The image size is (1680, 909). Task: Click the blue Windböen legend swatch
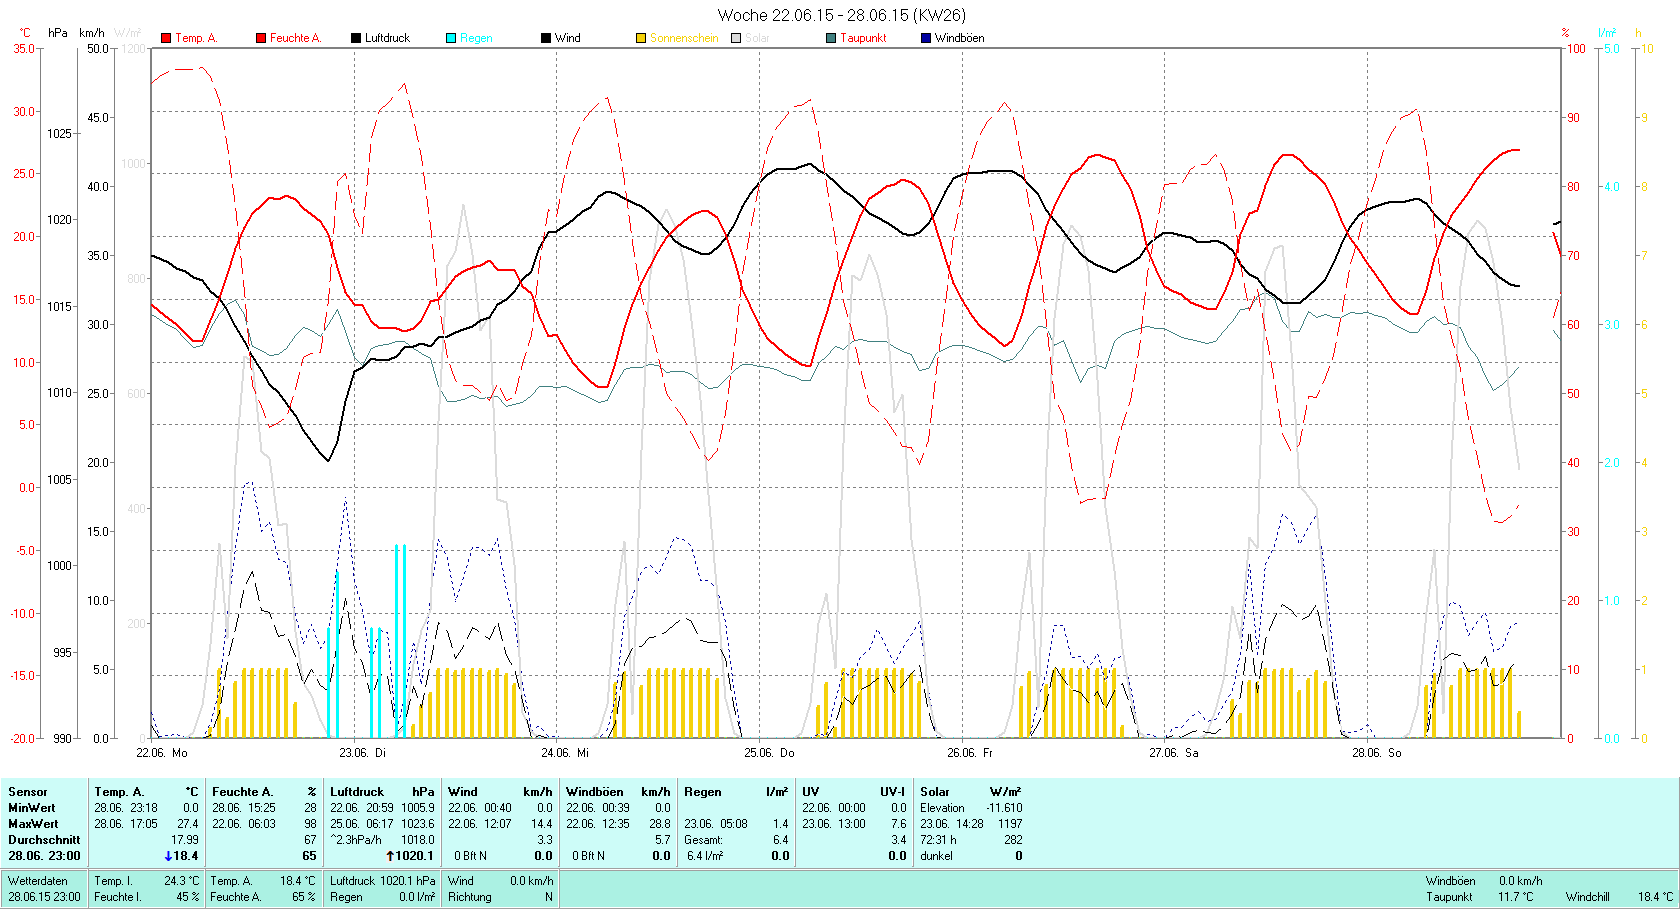point(926,38)
